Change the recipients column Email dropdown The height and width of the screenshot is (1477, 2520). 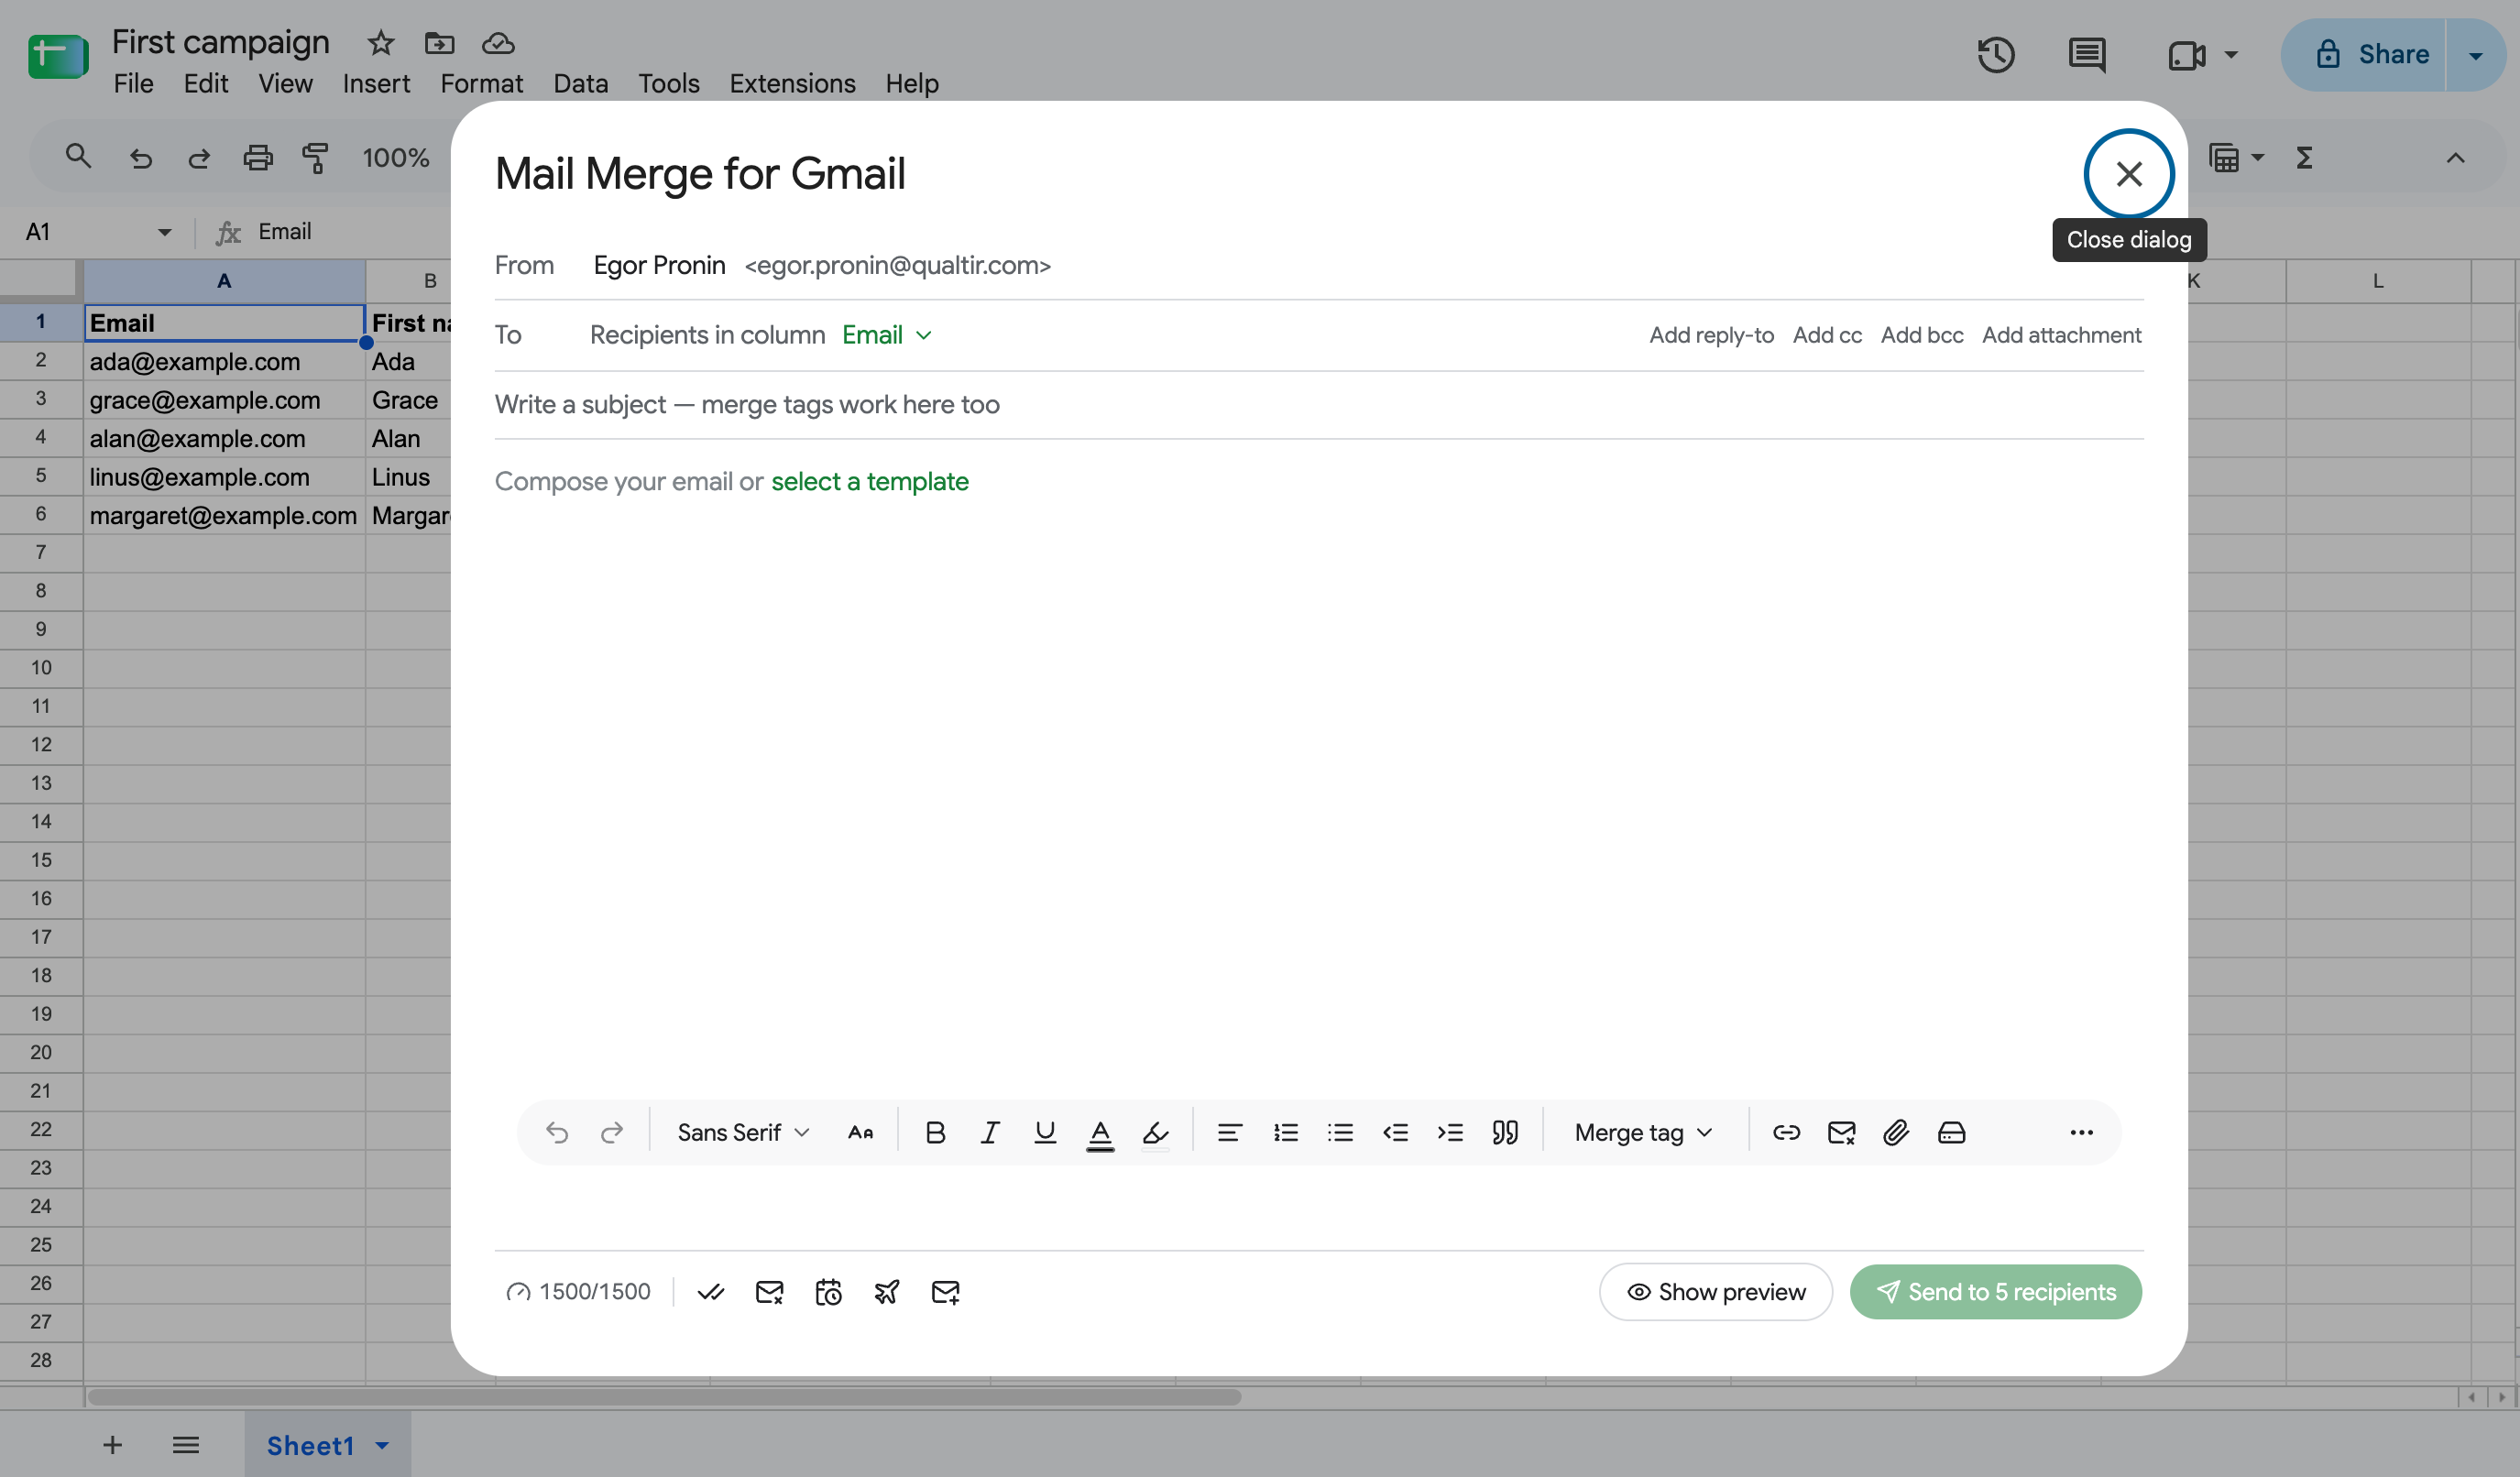click(x=887, y=335)
